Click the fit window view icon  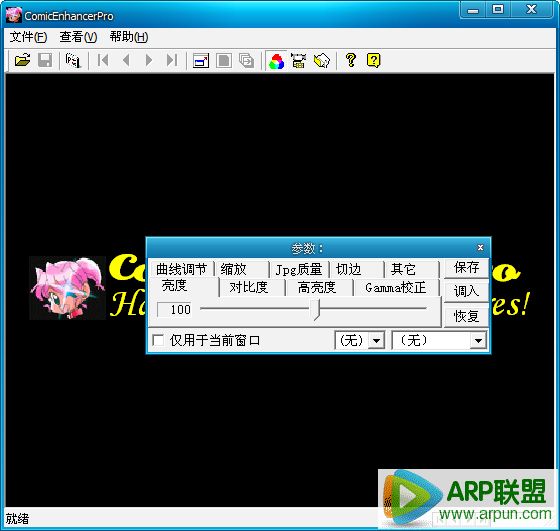201,60
